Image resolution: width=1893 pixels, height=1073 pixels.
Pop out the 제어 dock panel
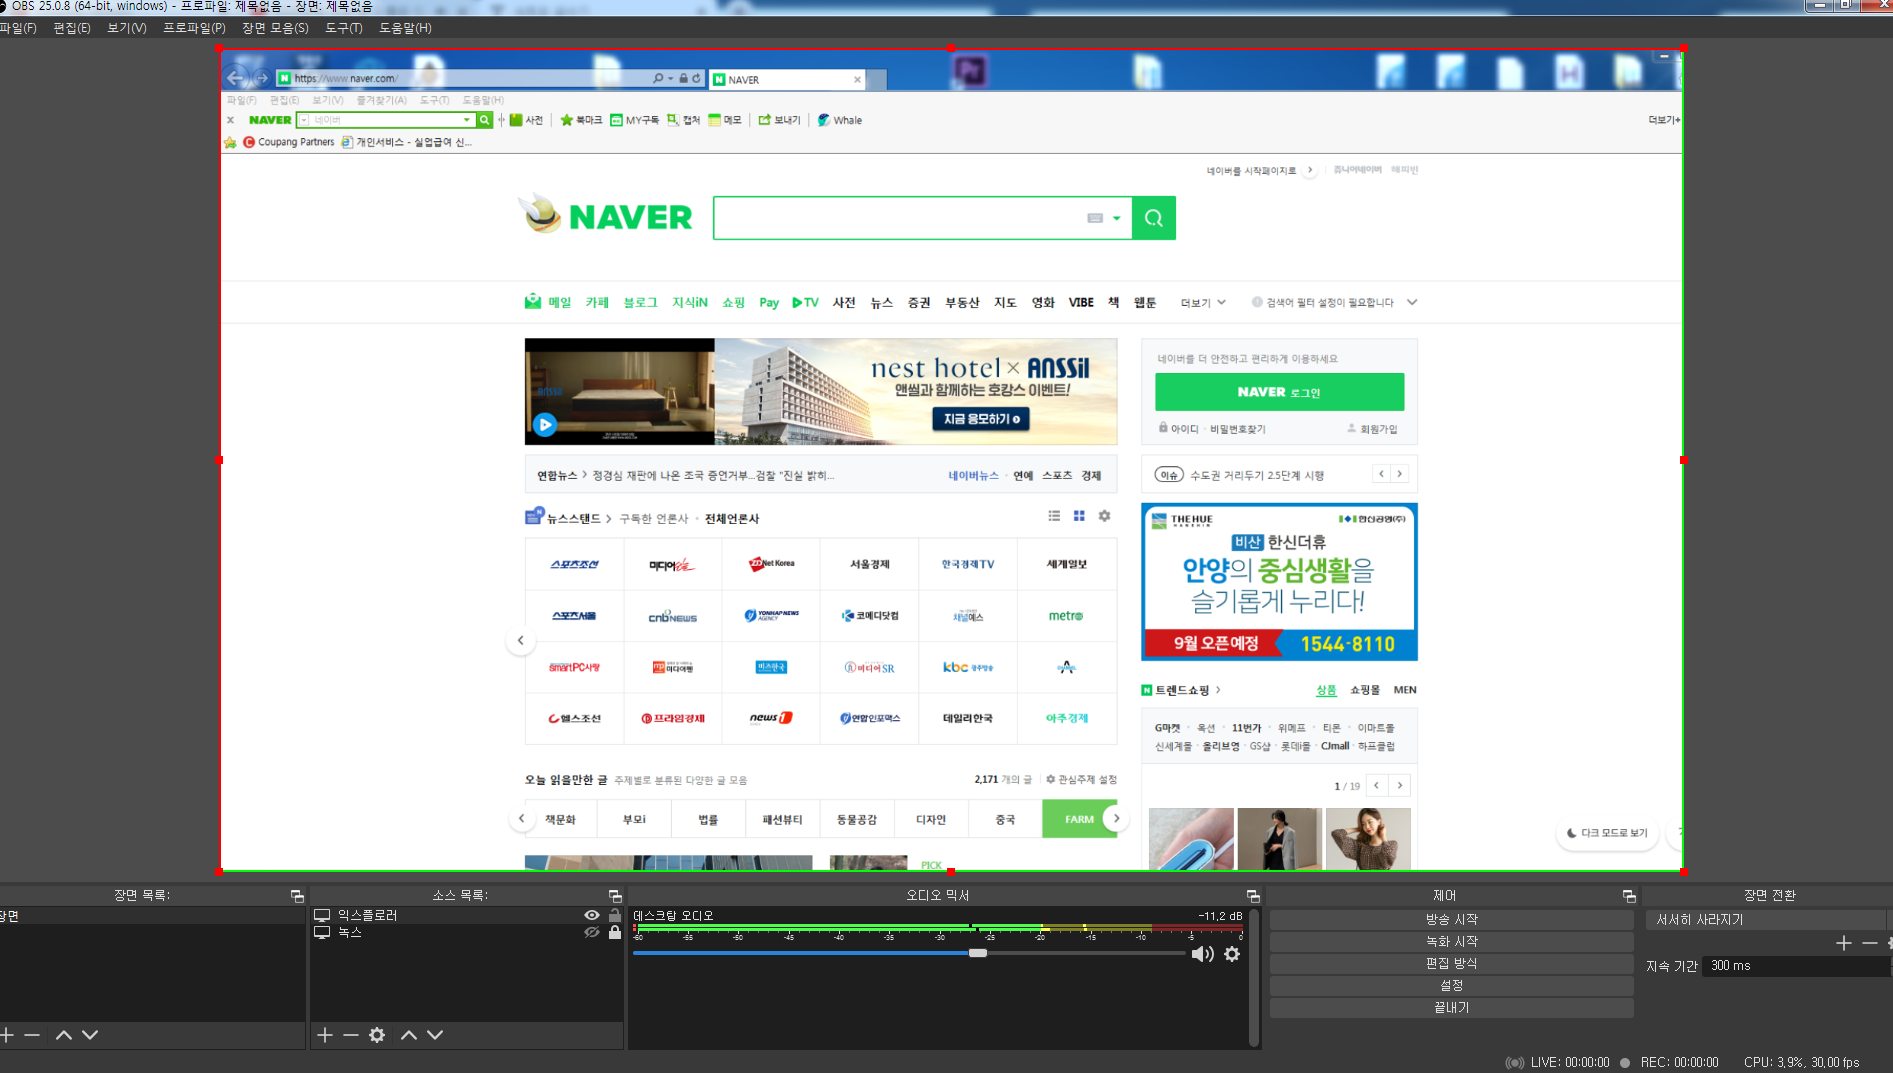coord(1629,896)
